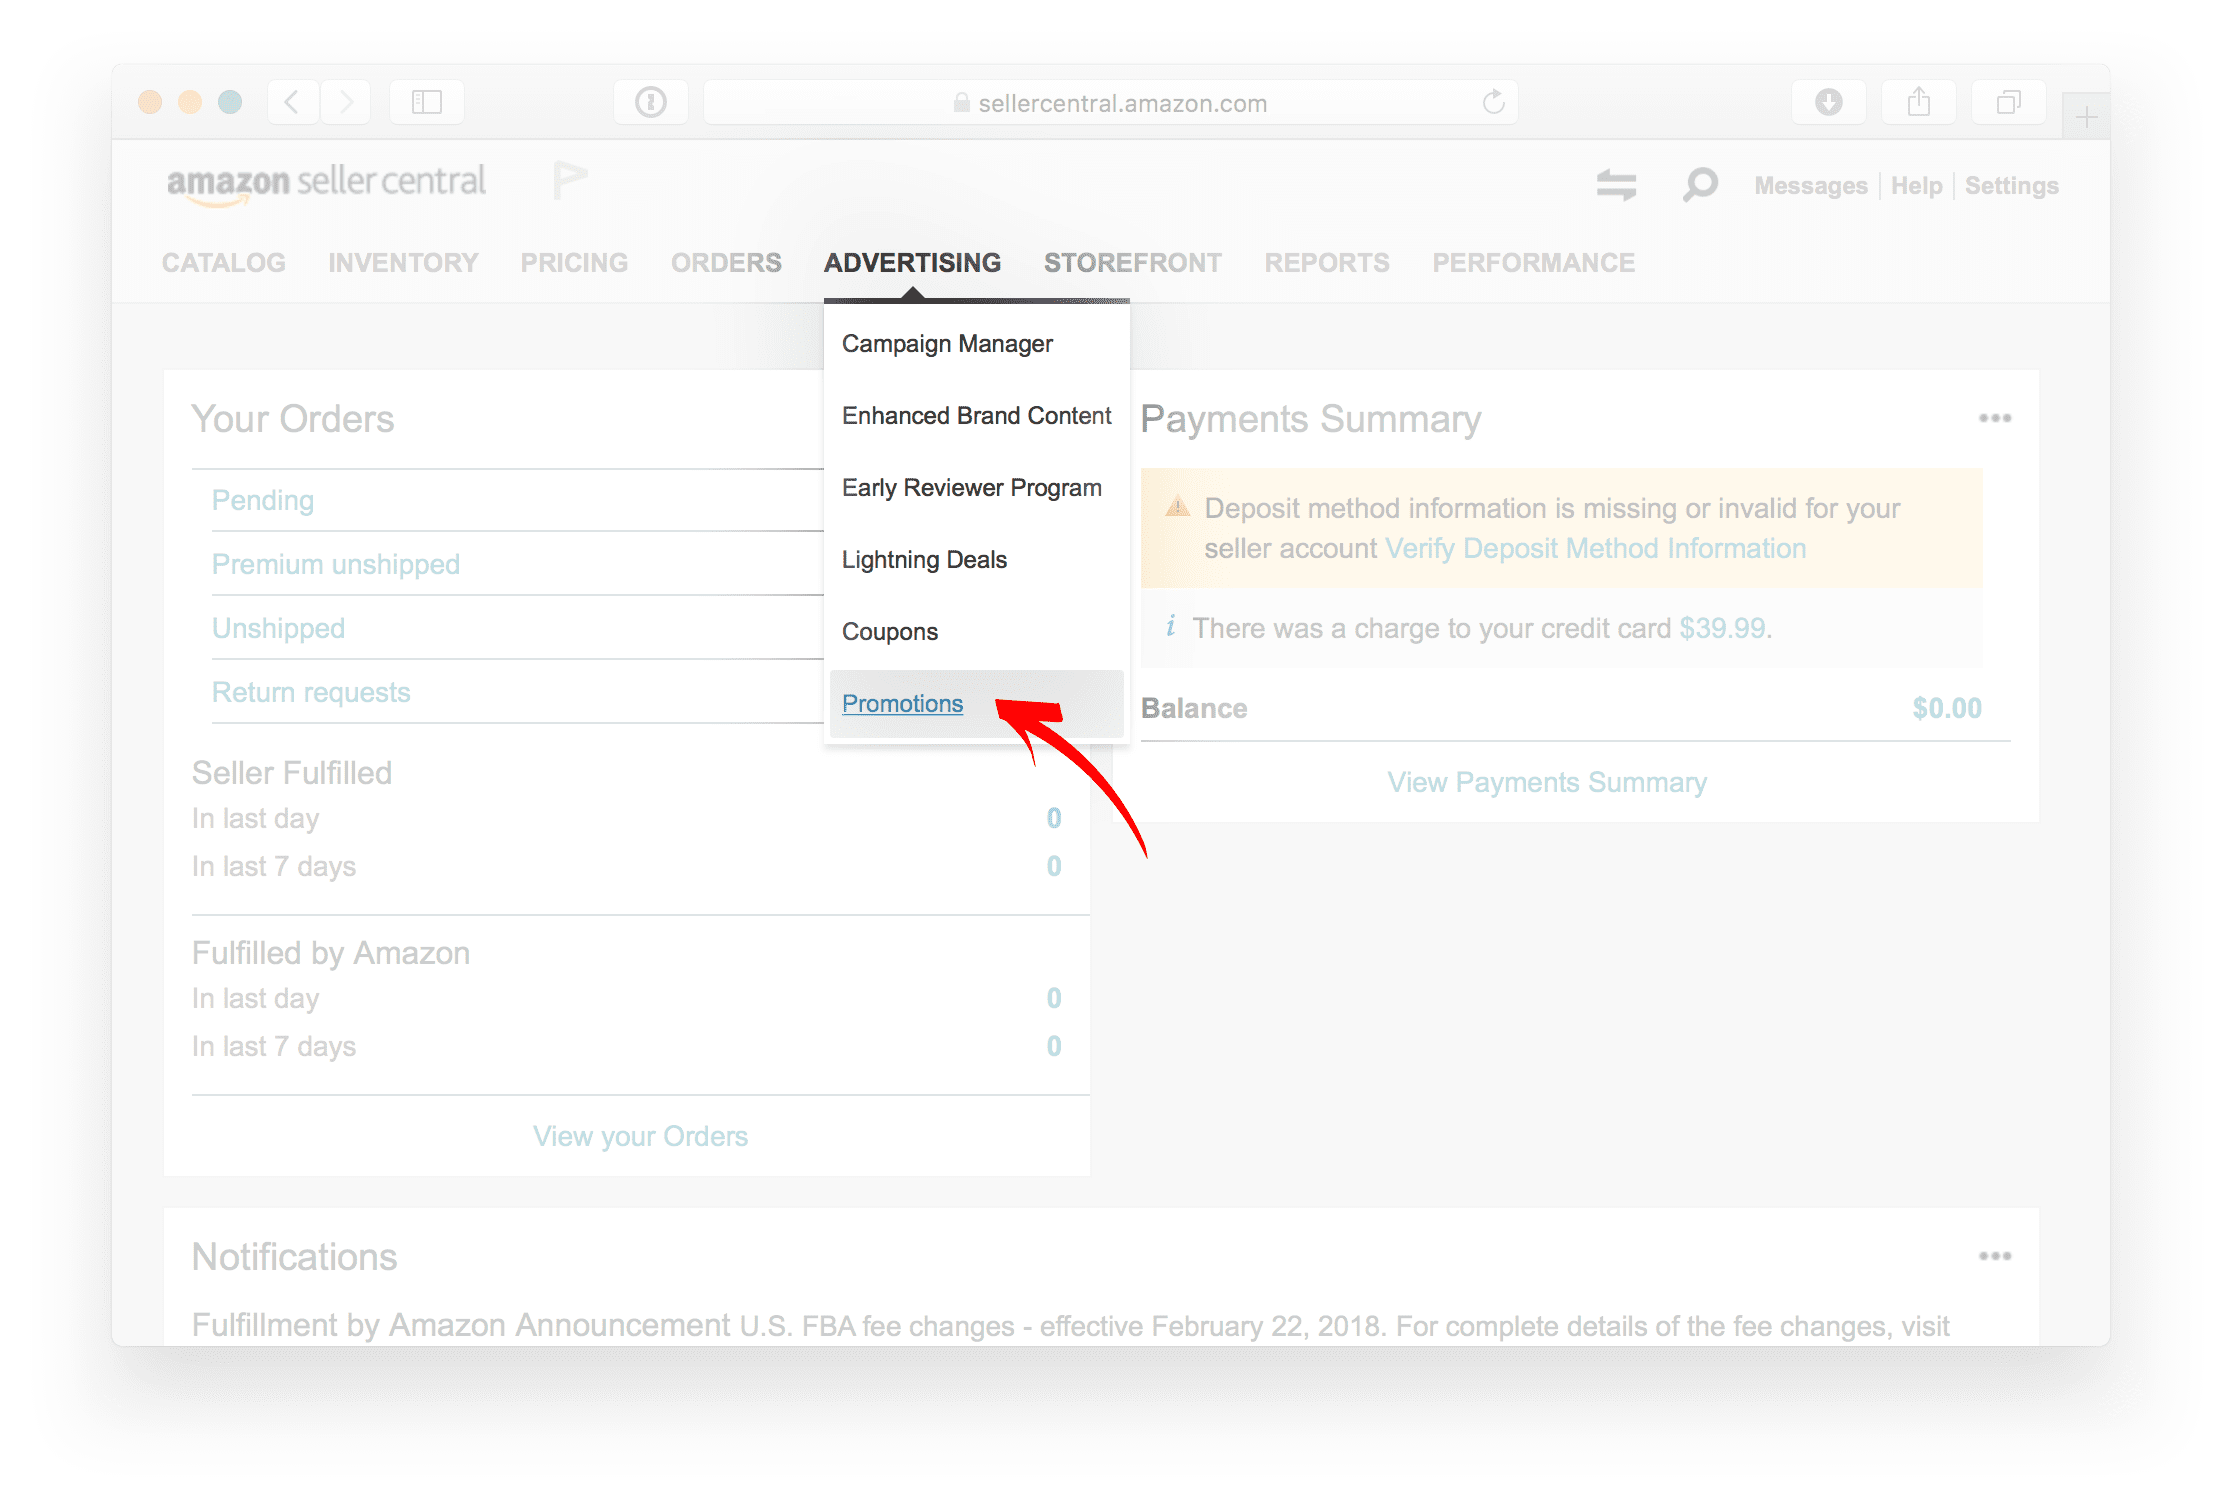
Task: Click the marketplace switcher arrows icon
Action: (x=1616, y=185)
